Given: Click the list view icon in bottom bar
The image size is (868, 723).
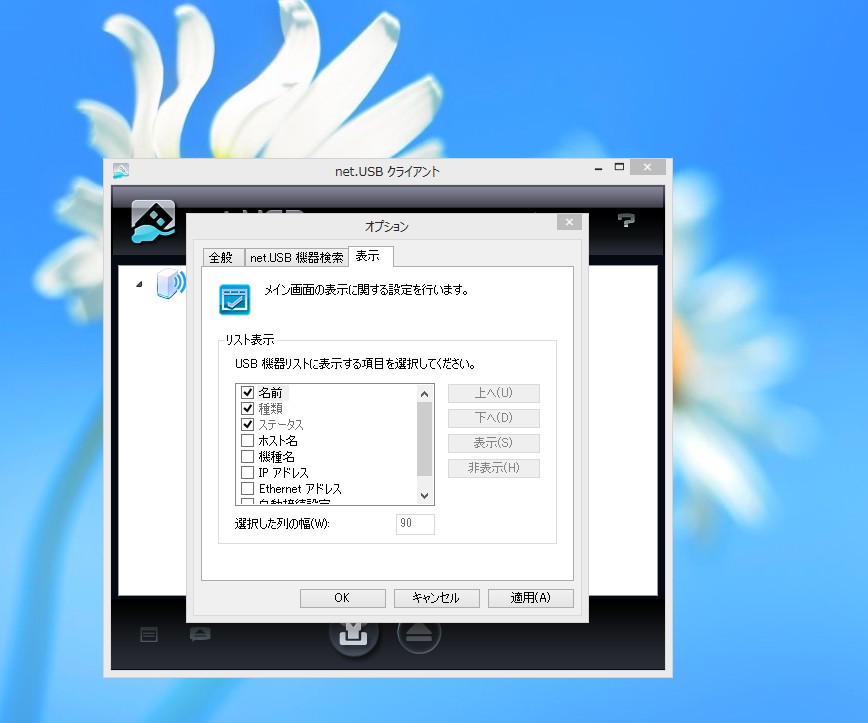Looking at the screenshot, I should point(149,634).
